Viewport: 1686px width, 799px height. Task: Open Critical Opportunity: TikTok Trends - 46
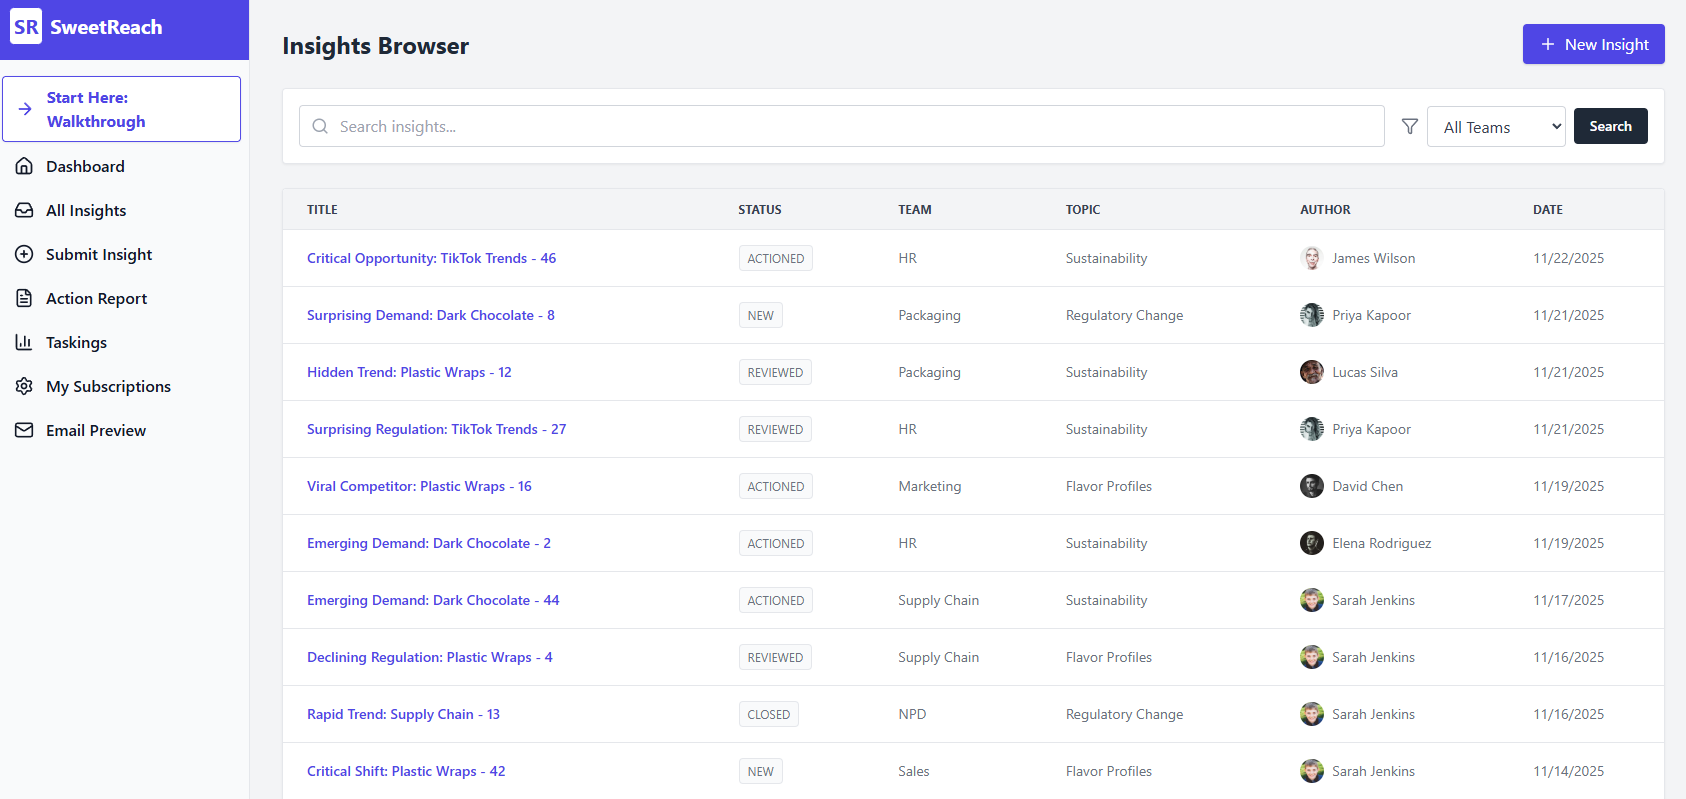pos(431,258)
